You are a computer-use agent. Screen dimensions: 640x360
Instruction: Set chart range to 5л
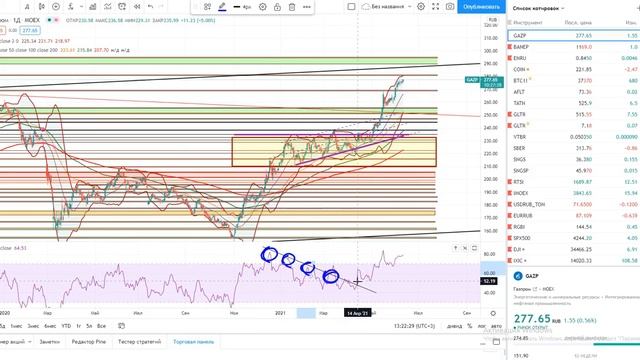point(89,326)
